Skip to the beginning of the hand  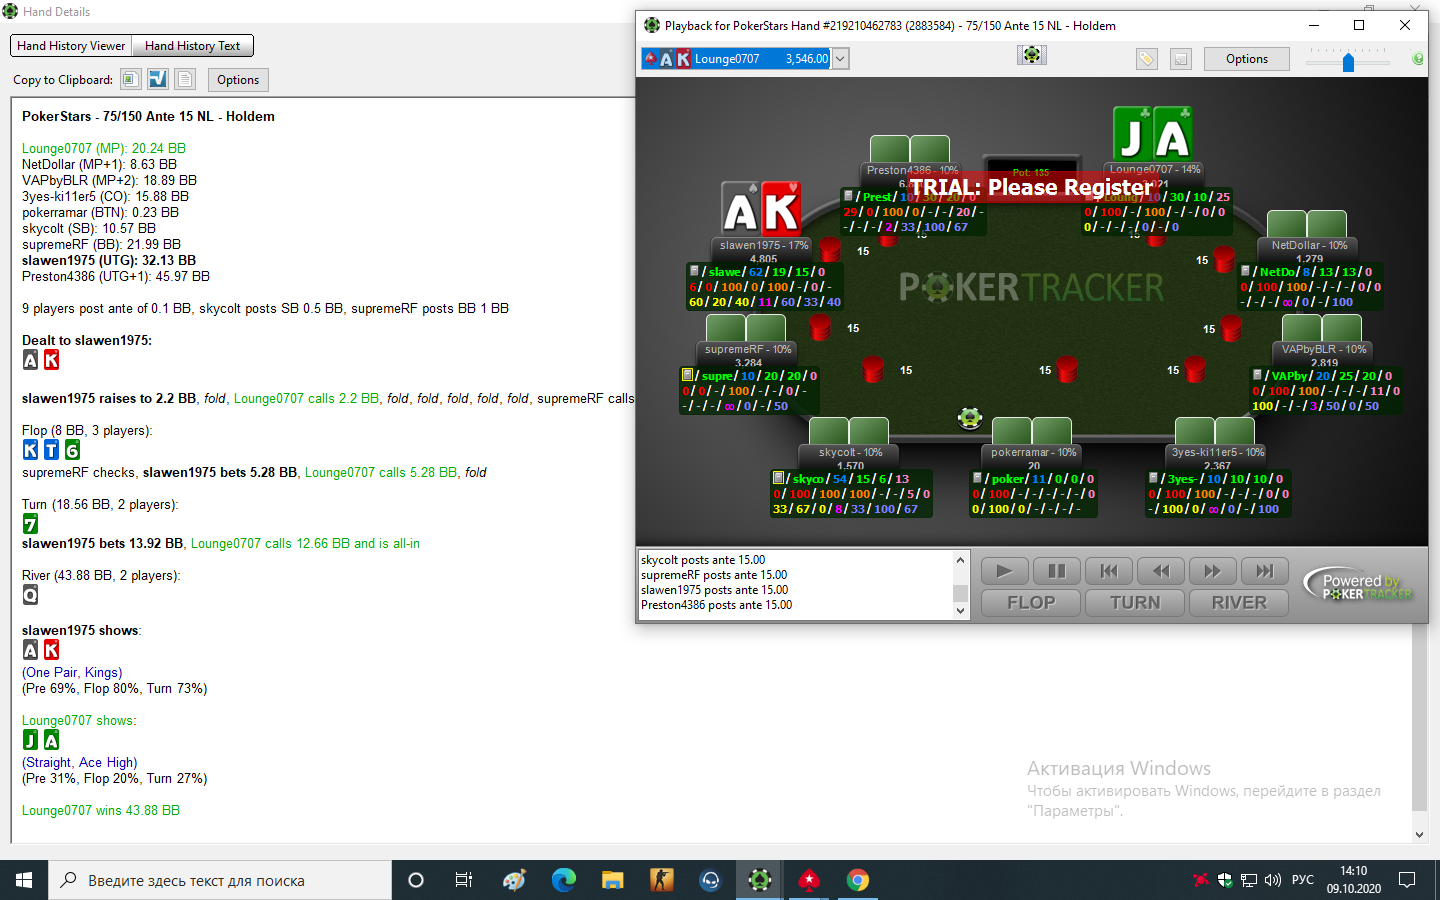1109,571
